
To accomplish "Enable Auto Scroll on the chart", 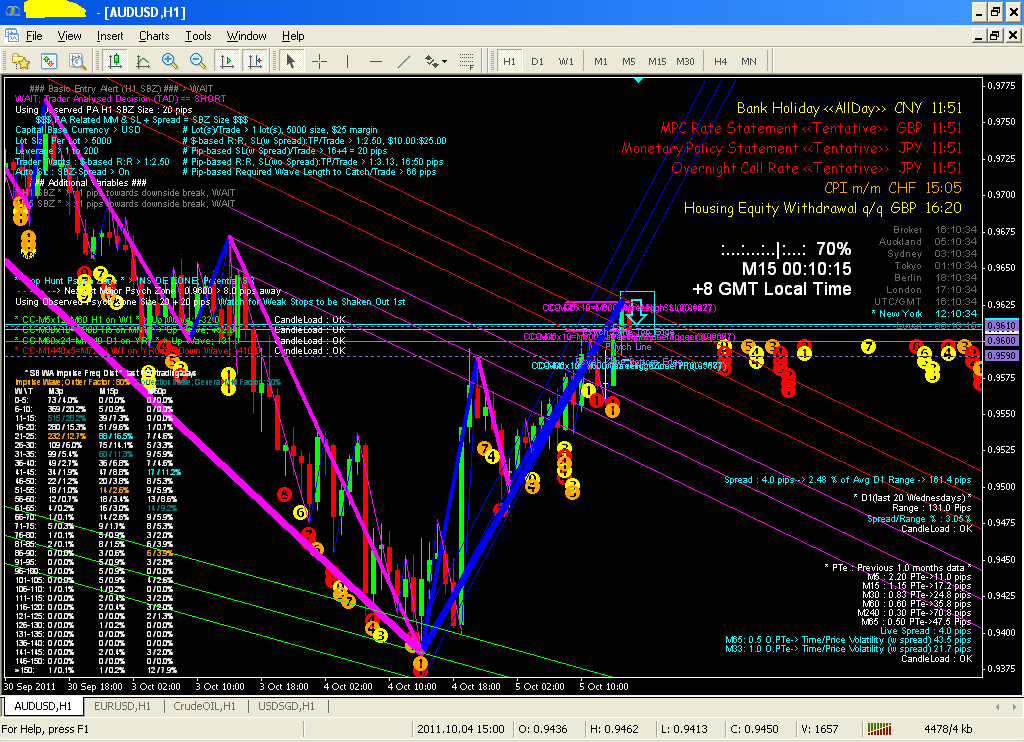I will pos(228,61).
